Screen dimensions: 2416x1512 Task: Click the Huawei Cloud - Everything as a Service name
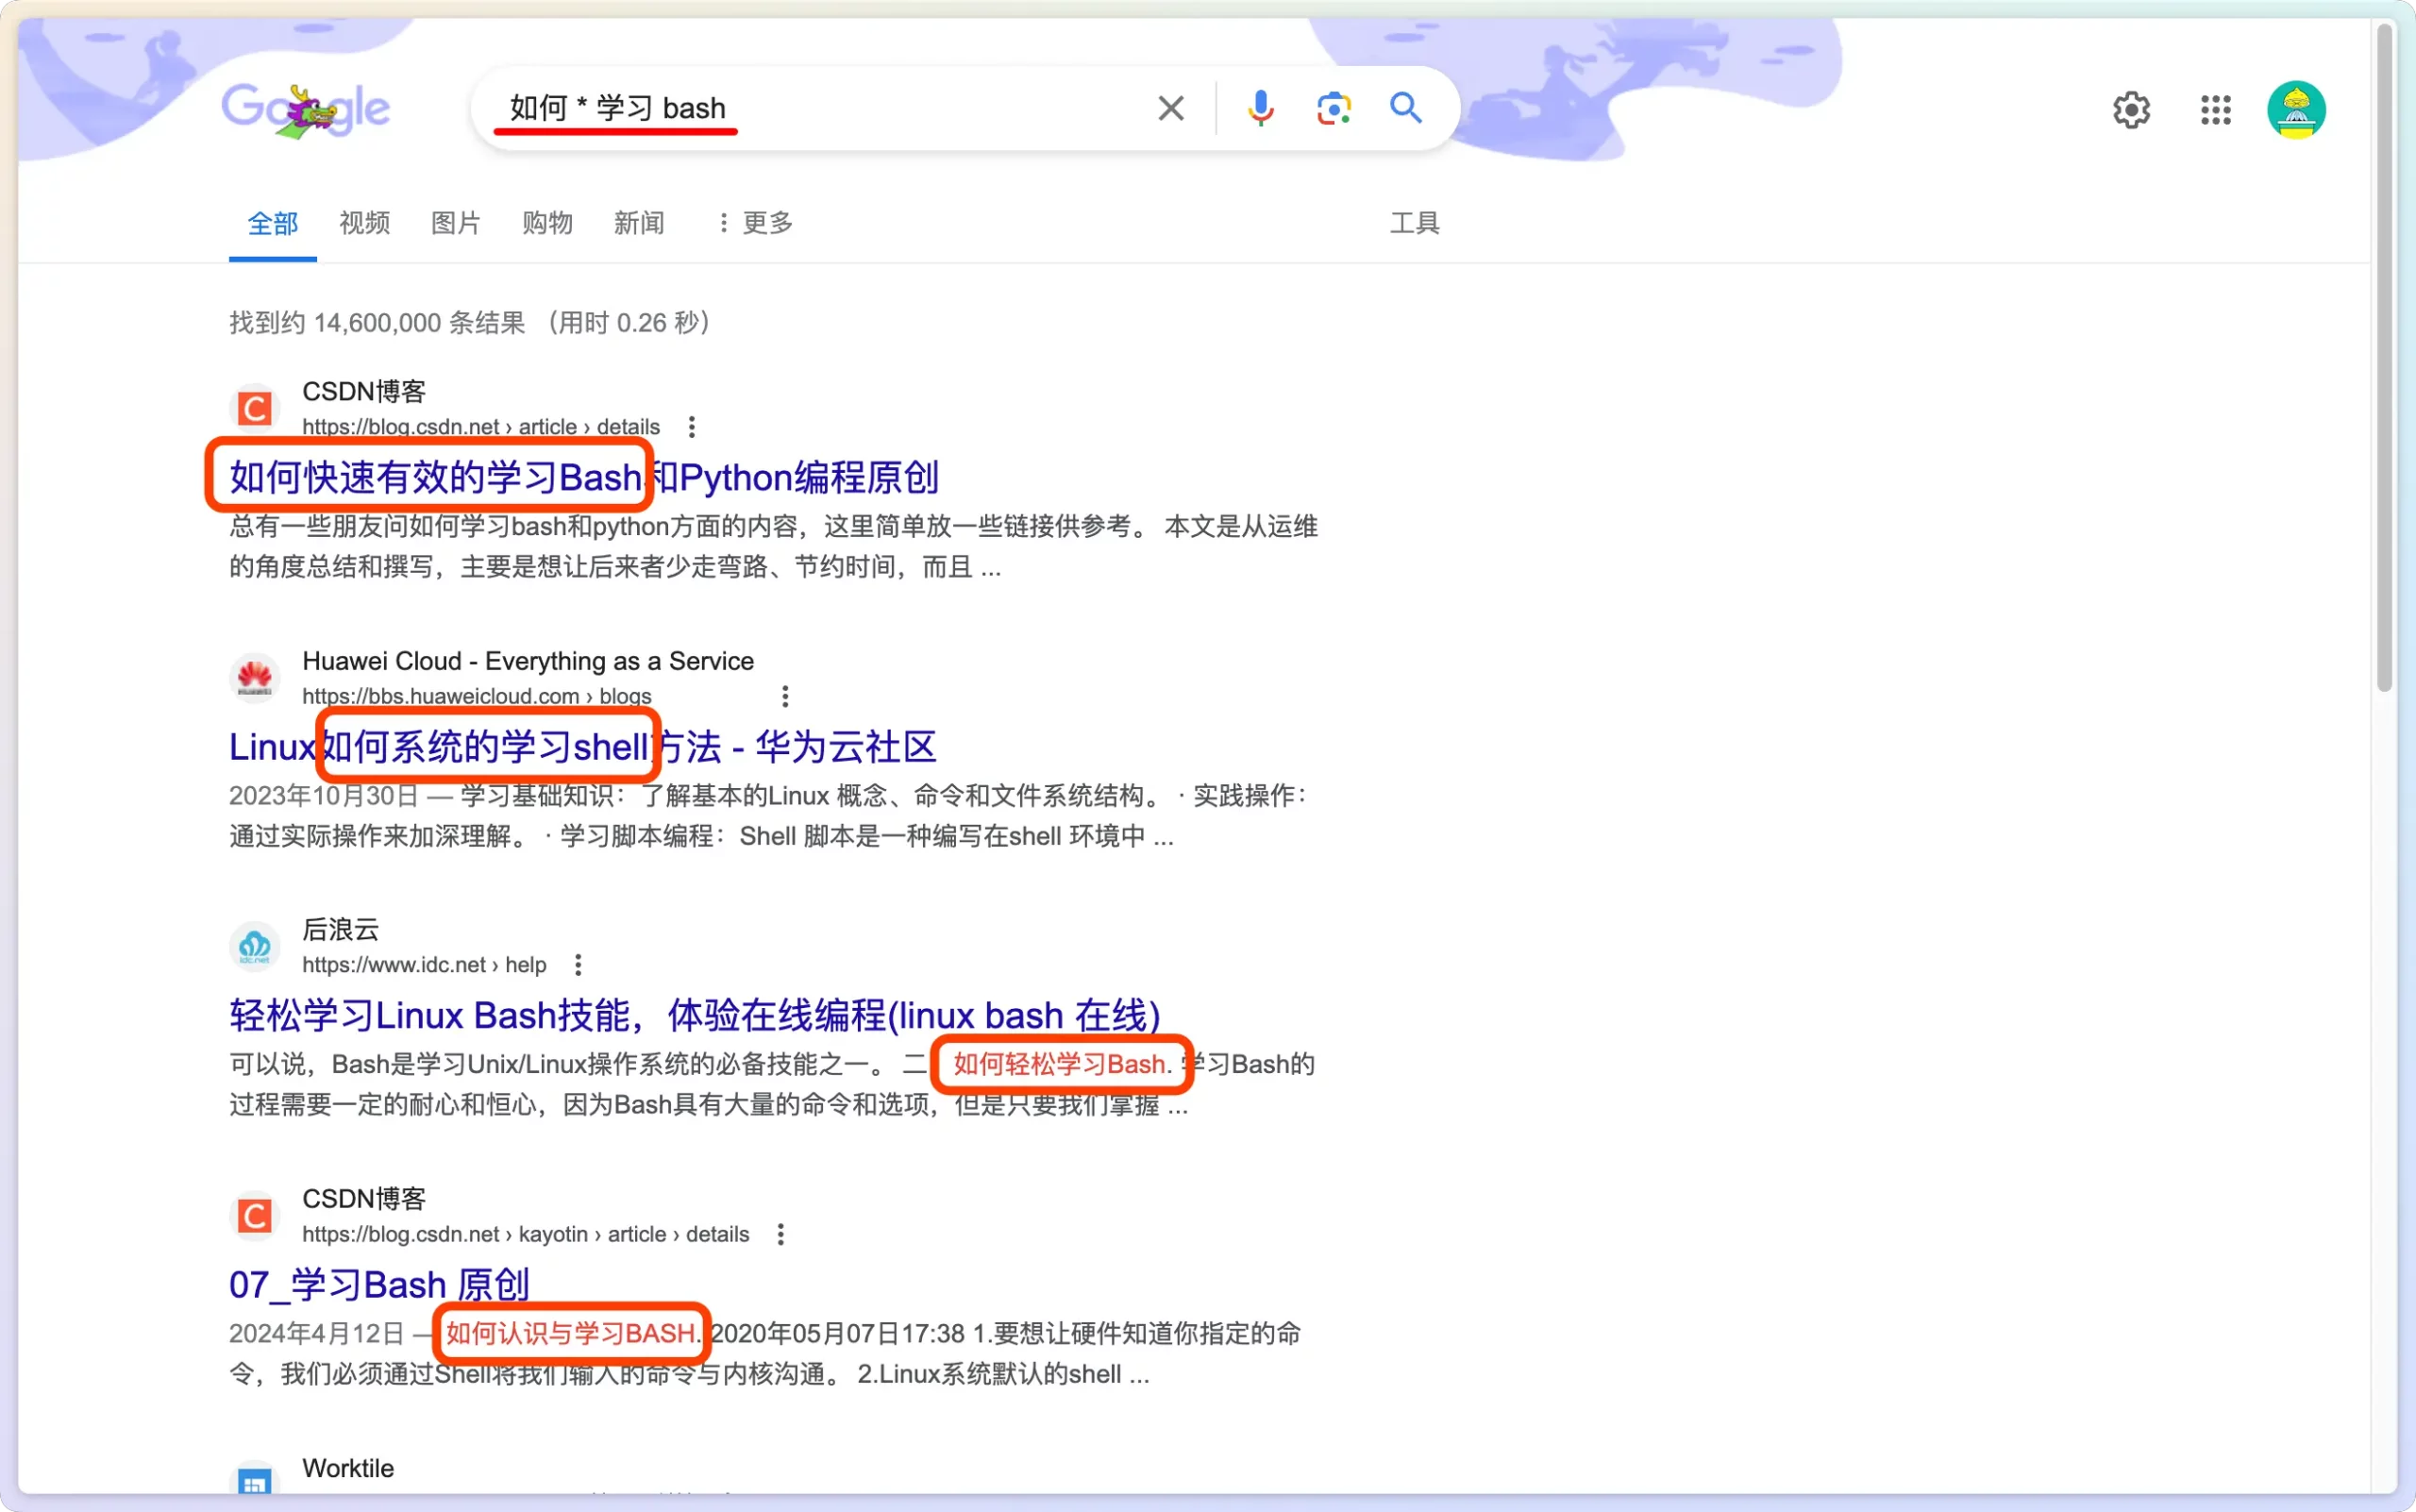tap(528, 661)
